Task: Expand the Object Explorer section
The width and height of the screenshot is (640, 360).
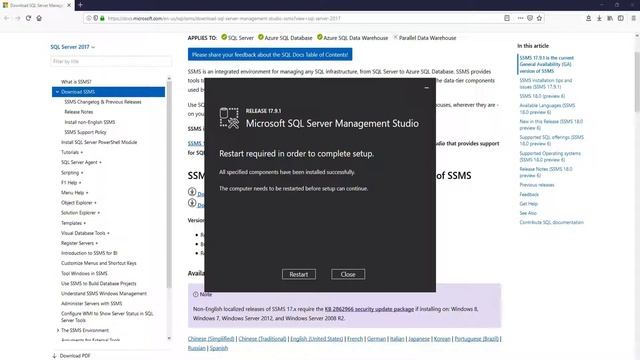Action: click(79, 203)
